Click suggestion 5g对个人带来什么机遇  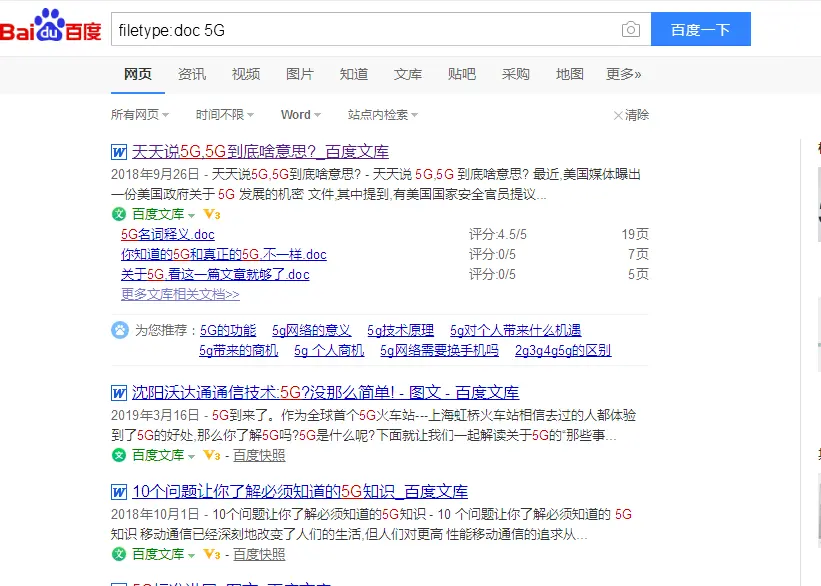pos(516,330)
